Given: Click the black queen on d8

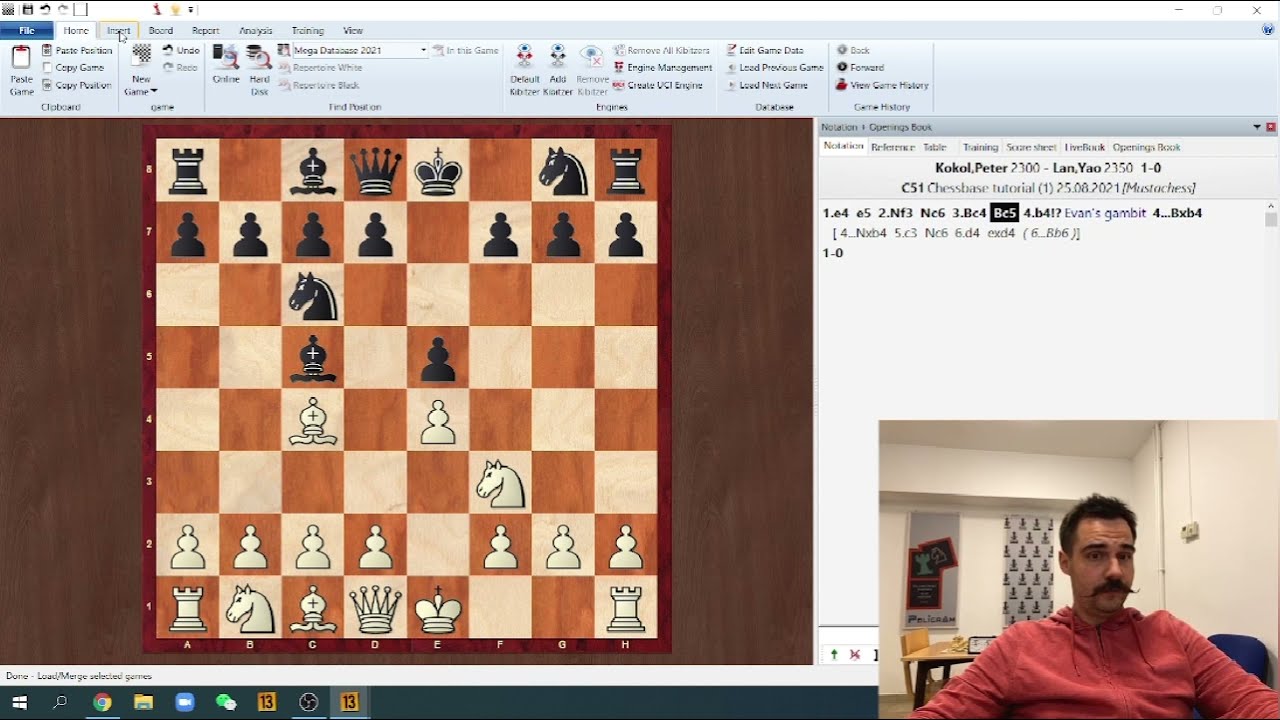Looking at the screenshot, I should tap(376, 171).
